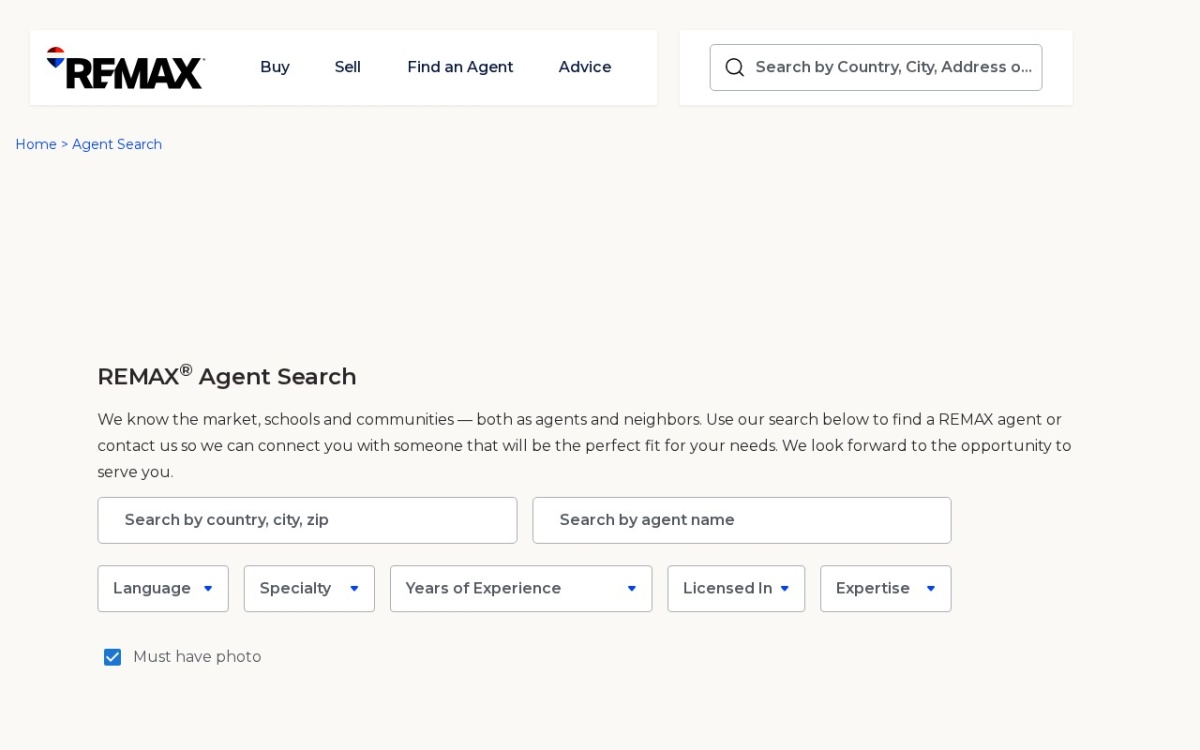1200x750 pixels.
Task: Expand the Expertise dropdown
Action: tap(886, 588)
